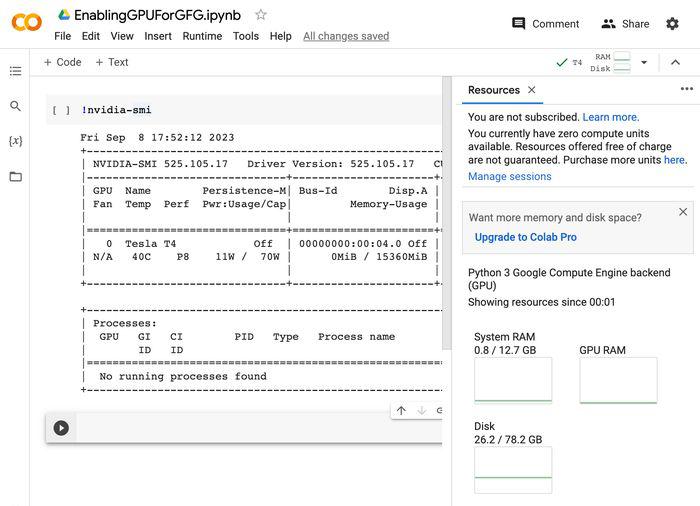Screen dimensions: 700x506
Task: Run the empty code cell
Action: [x=61, y=428]
